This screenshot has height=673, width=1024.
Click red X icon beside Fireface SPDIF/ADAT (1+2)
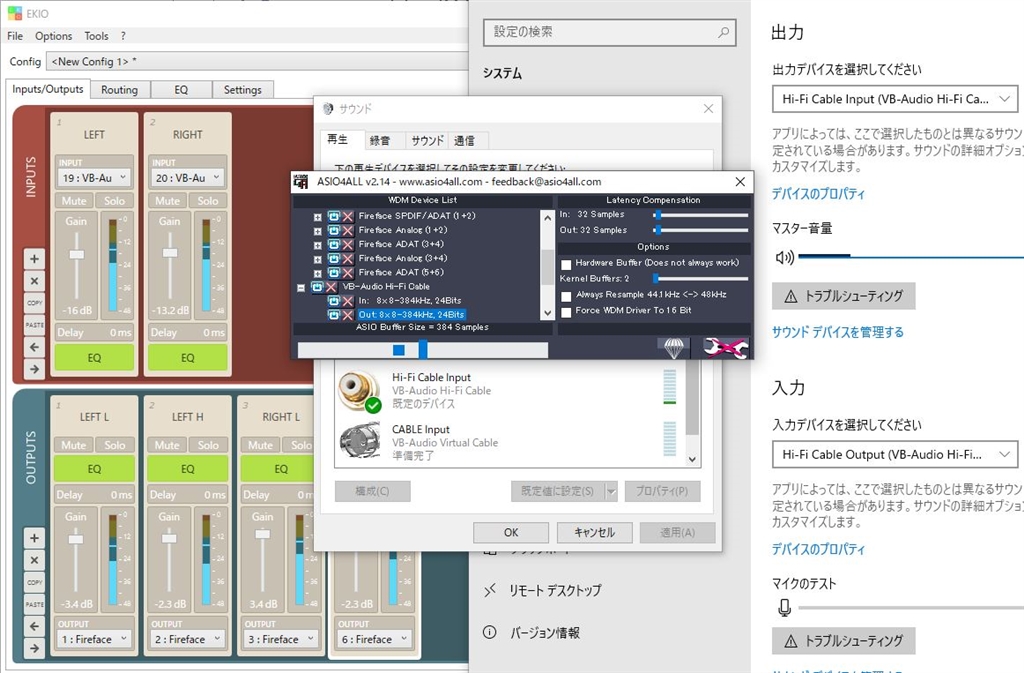click(x=348, y=216)
